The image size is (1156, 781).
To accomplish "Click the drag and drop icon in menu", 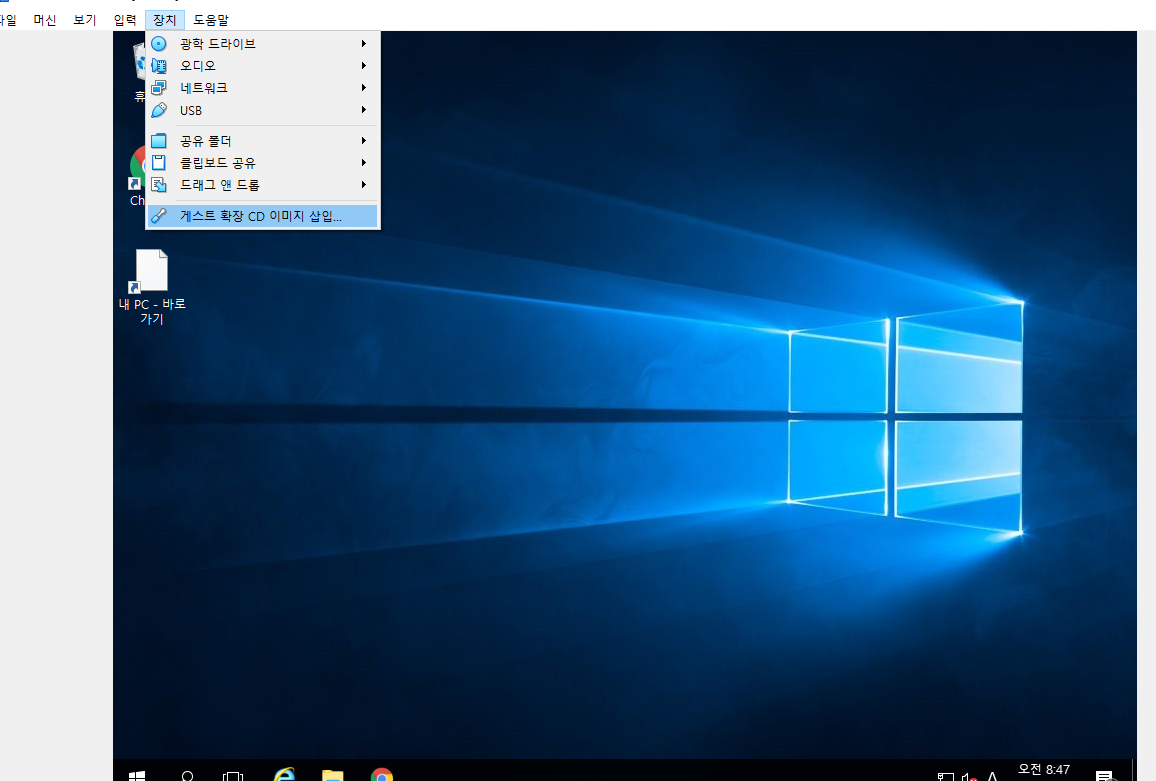I will coord(159,184).
